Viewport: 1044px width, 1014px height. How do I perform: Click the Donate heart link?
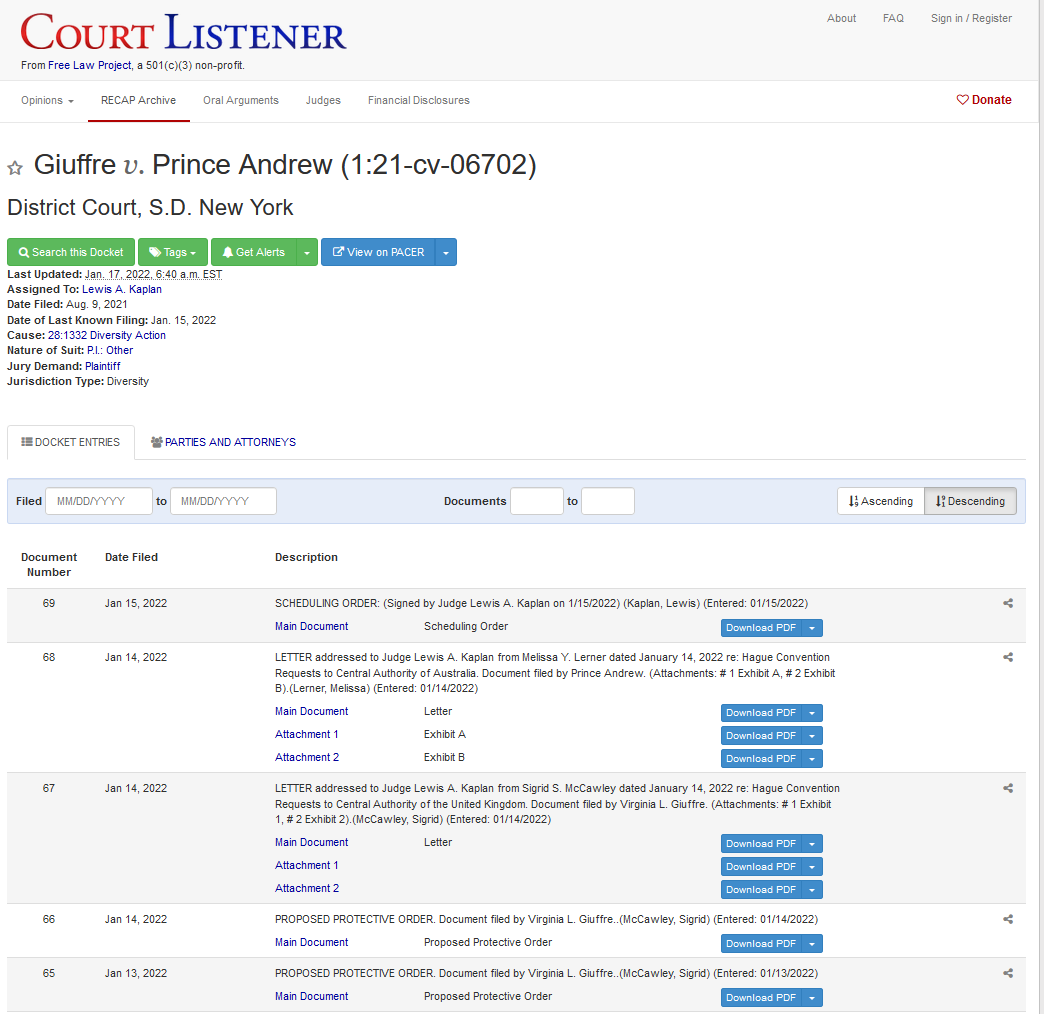(x=983, y=100)
